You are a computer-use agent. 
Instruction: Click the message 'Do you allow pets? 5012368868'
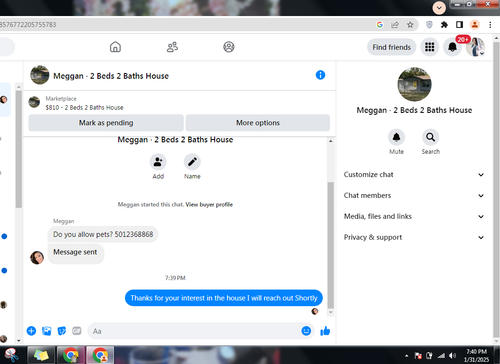[103, 234]
